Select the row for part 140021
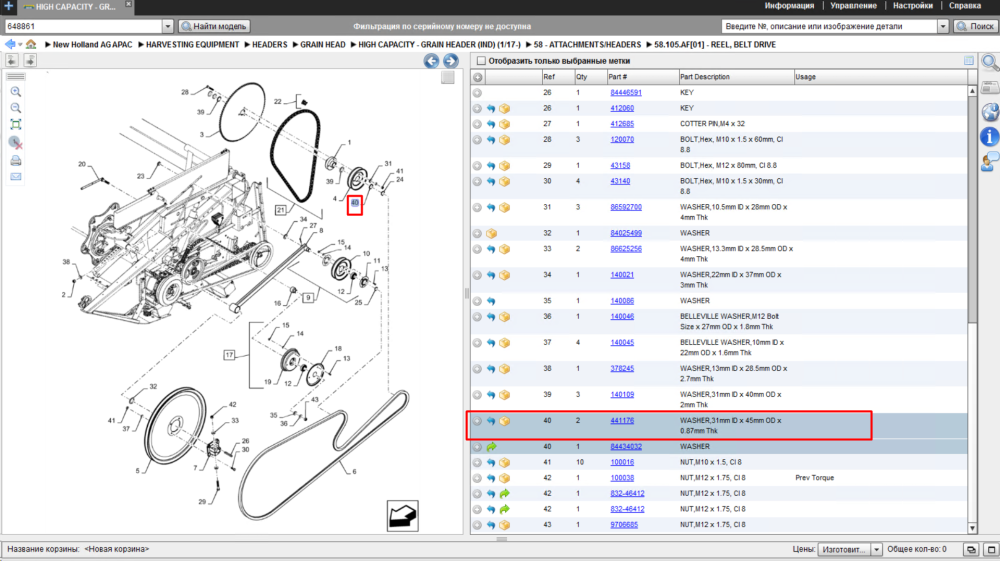1000x561 pixels. tap(719, 280)
